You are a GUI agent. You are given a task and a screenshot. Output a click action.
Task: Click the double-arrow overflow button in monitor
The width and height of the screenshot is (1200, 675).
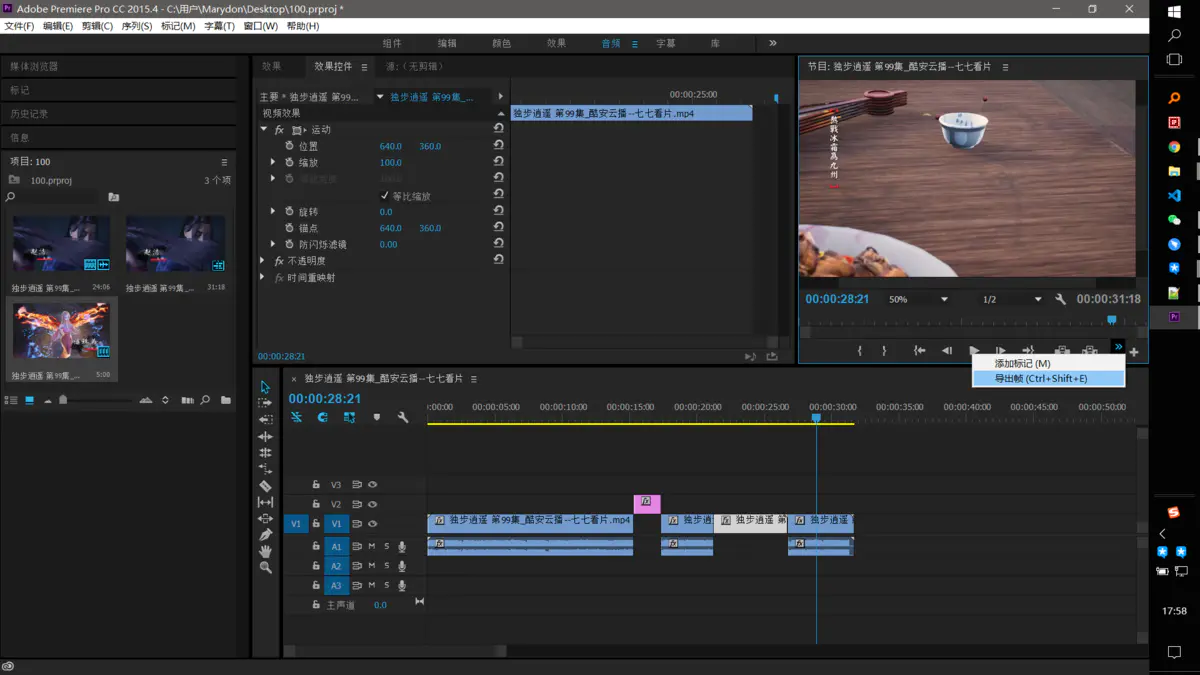point(1118,347)
